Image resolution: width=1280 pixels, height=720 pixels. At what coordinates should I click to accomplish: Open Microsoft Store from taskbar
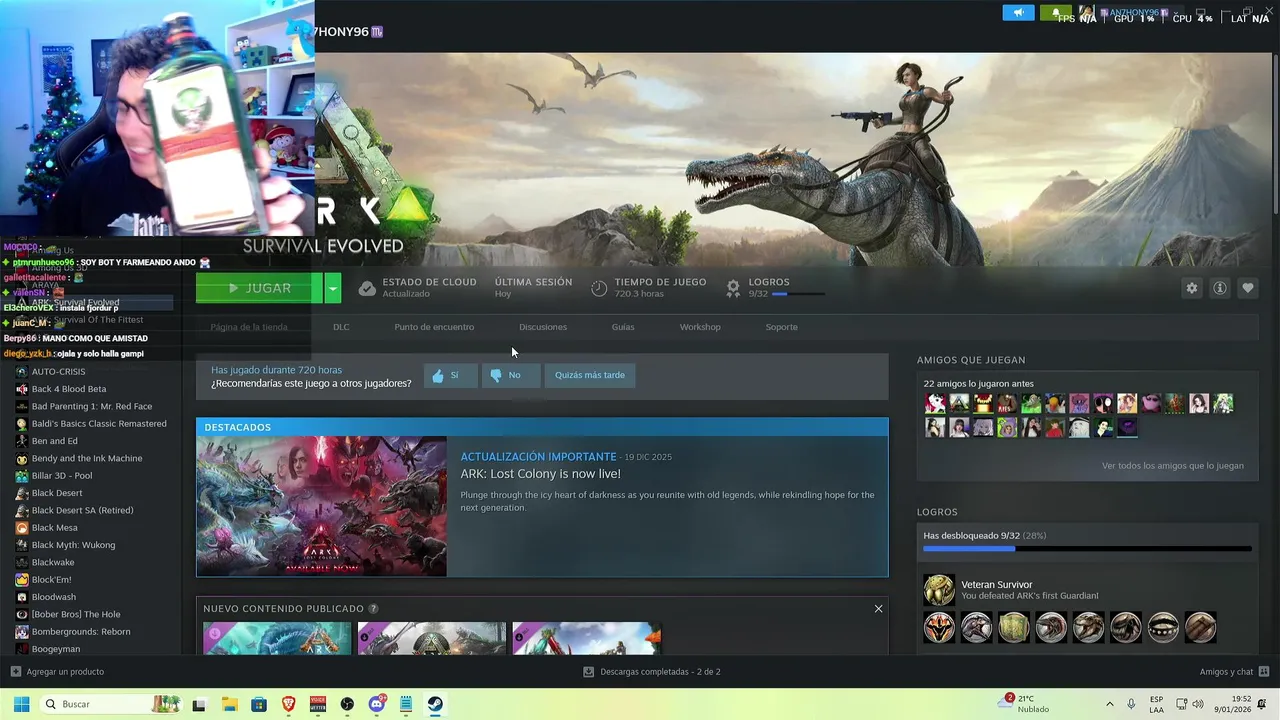[259, 704]
